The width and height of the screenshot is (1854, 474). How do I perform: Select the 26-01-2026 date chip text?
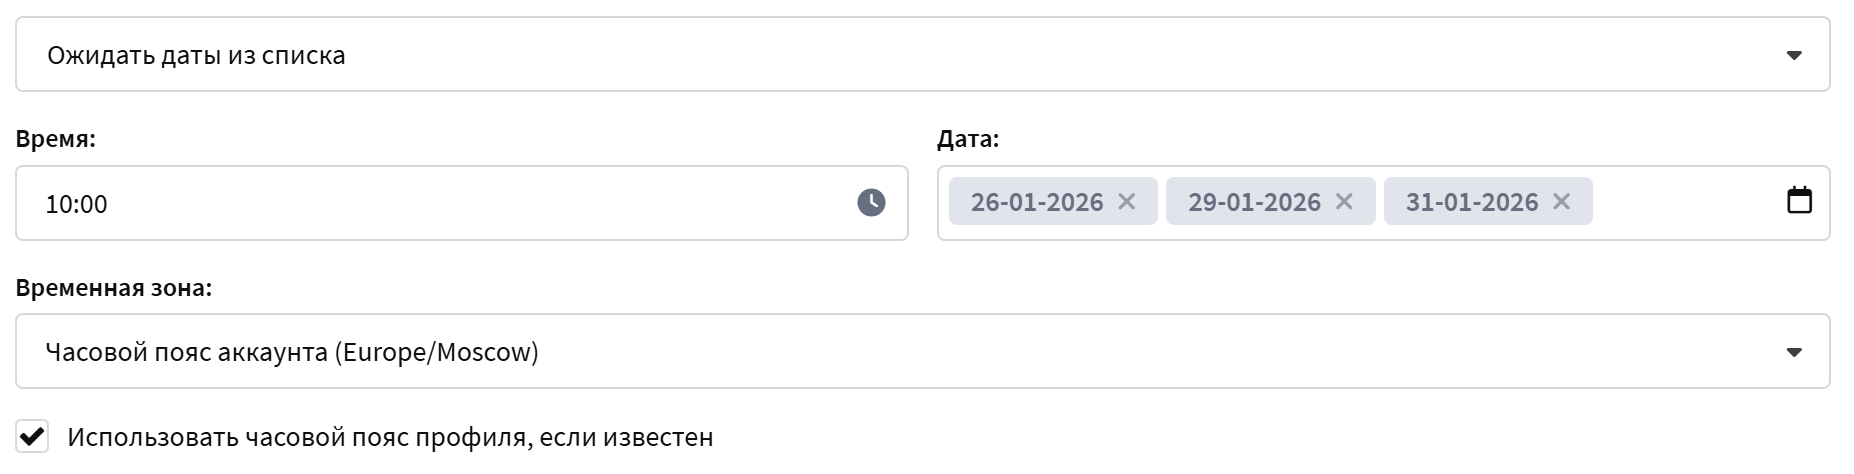(1036, 203)
